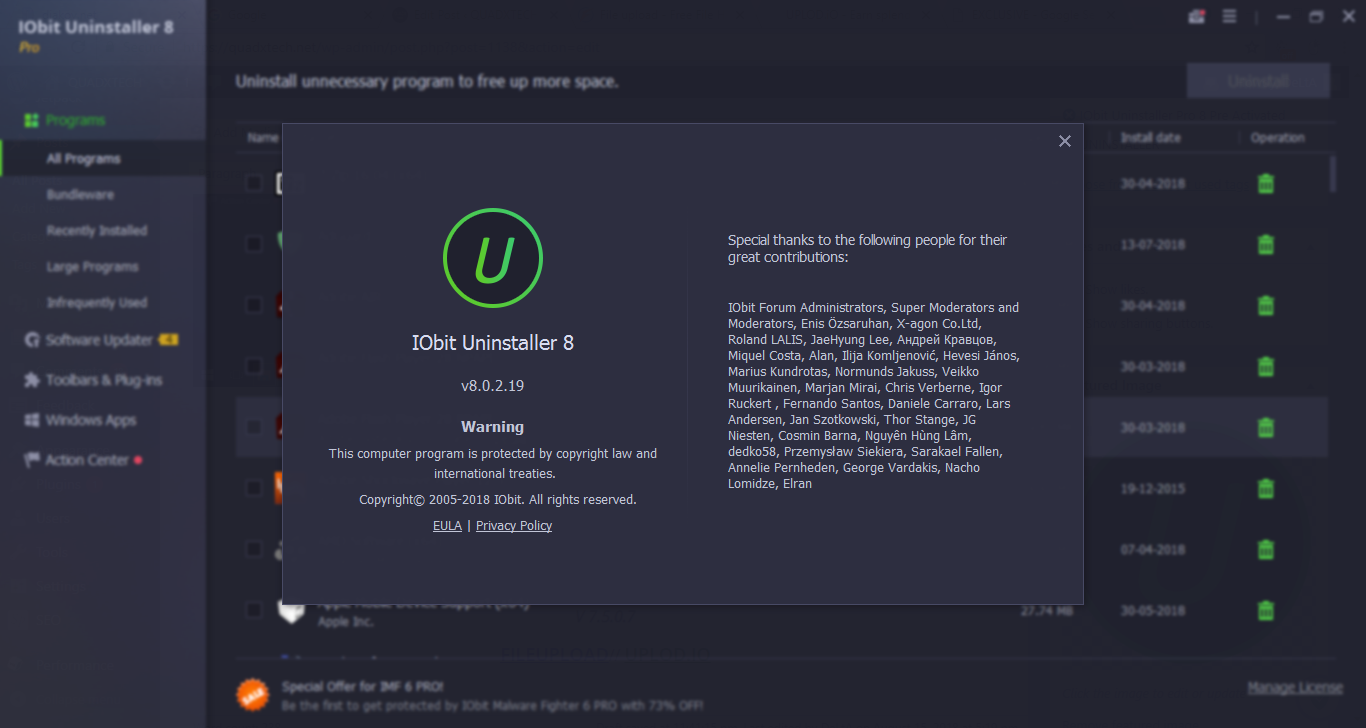
Task: Open Large Programs list
Action: click(x=92, y=266)
